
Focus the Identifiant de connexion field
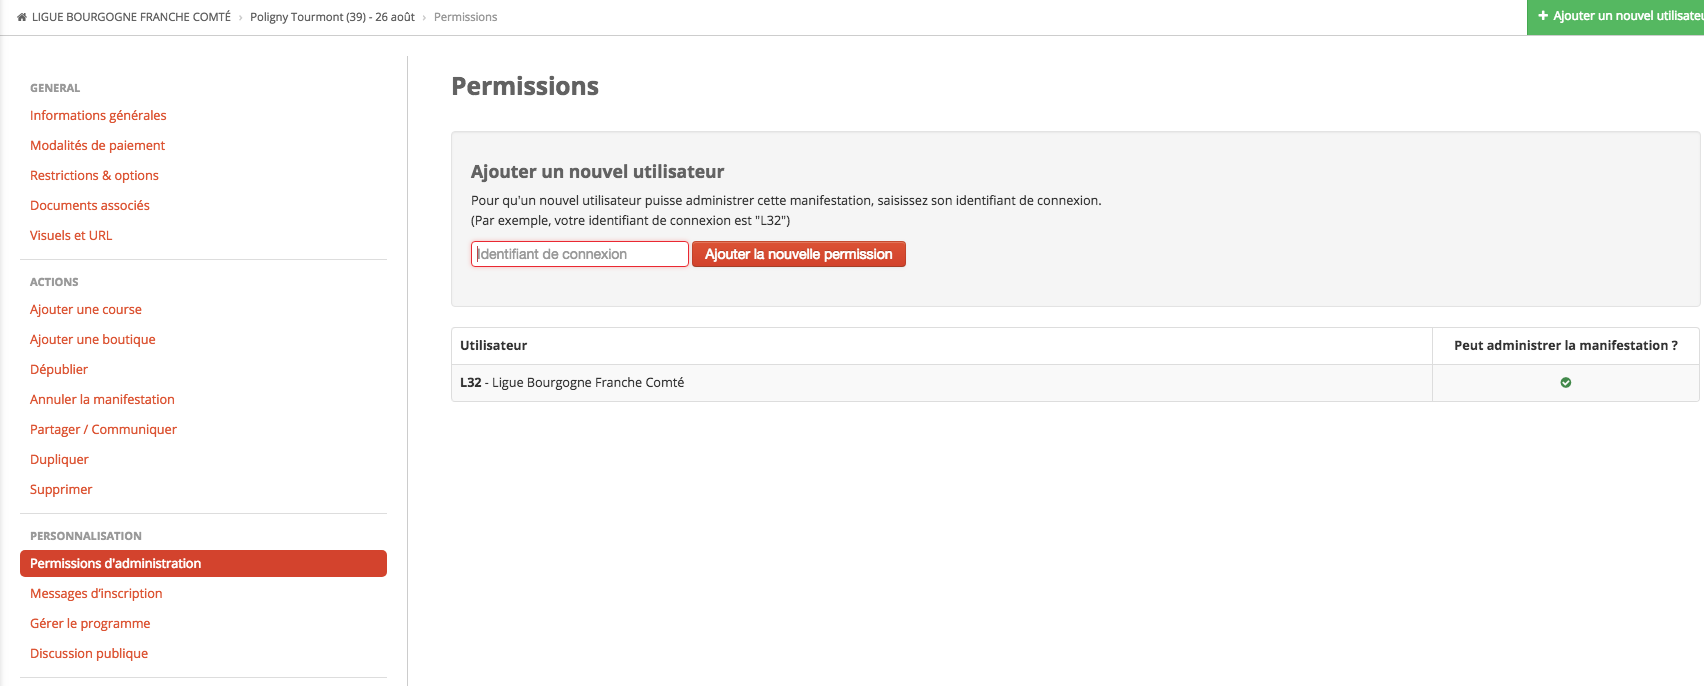tap(580, 254)
